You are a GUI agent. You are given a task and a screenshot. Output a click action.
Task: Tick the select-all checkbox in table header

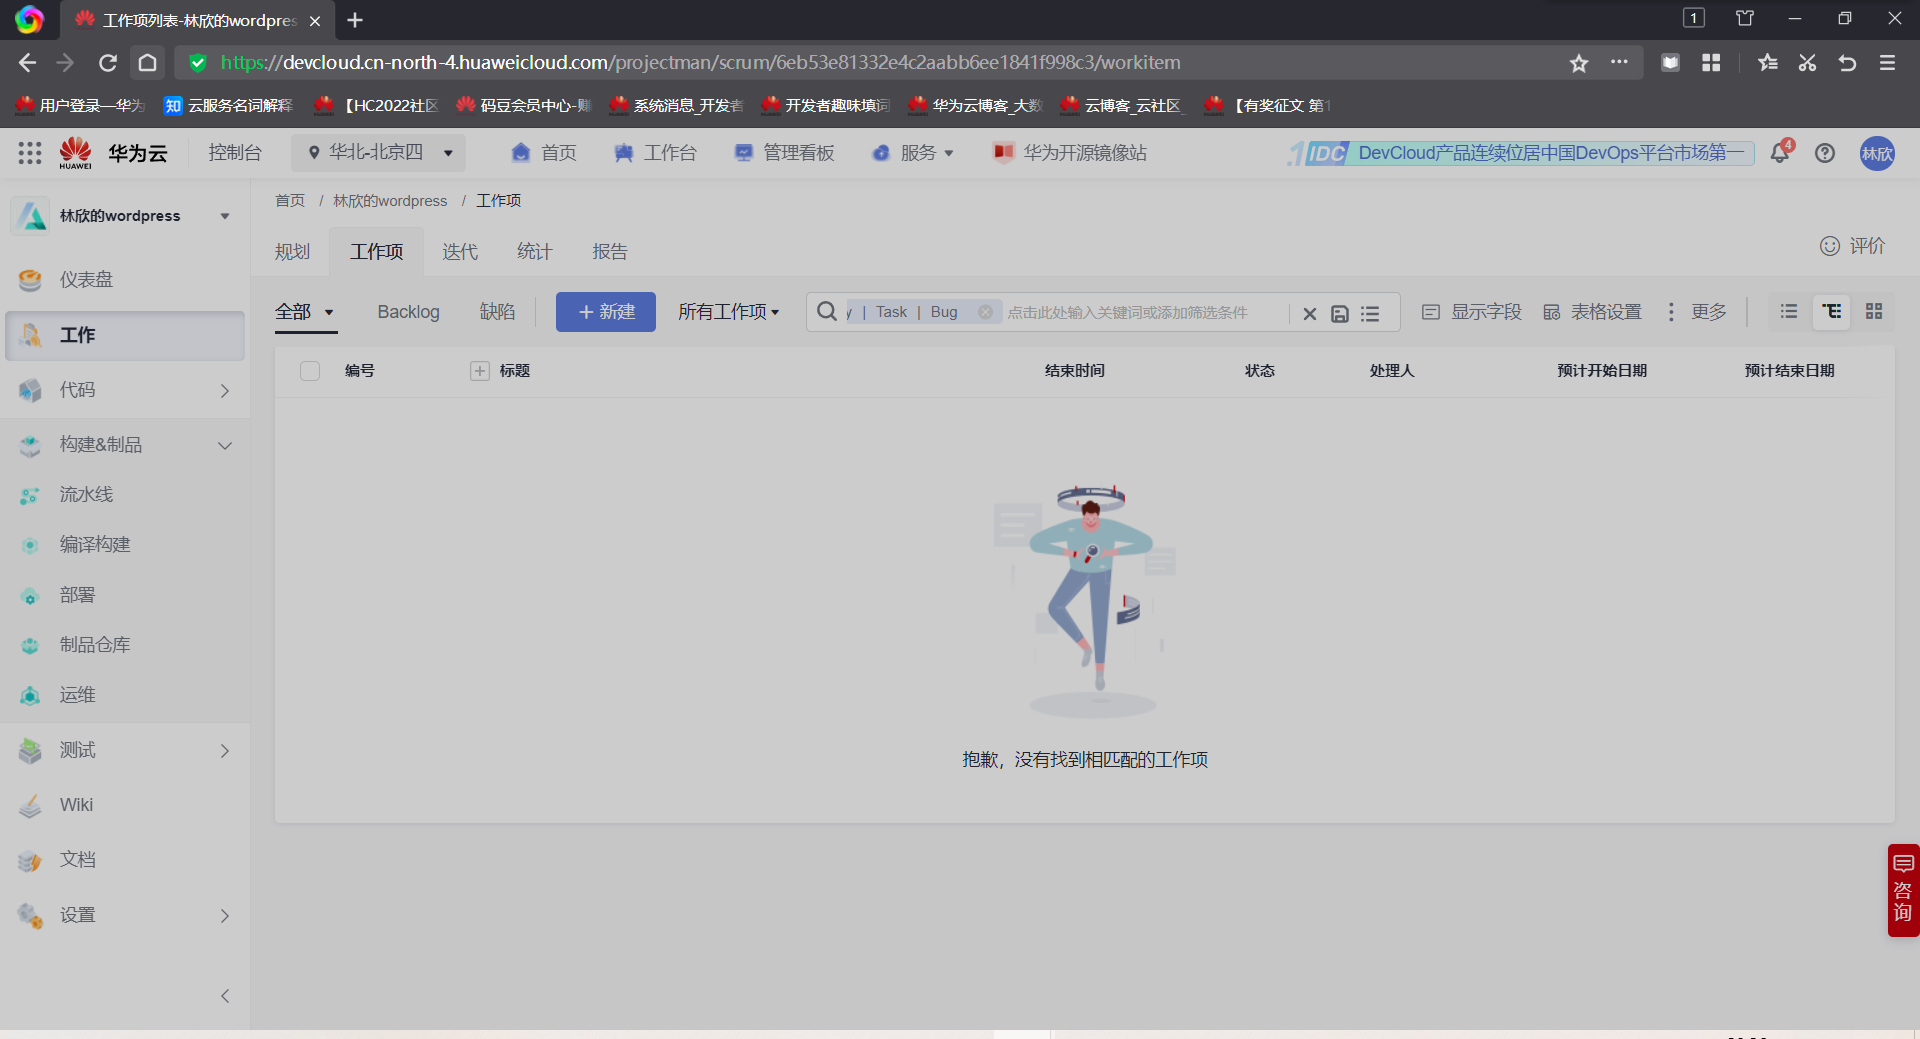310,371
